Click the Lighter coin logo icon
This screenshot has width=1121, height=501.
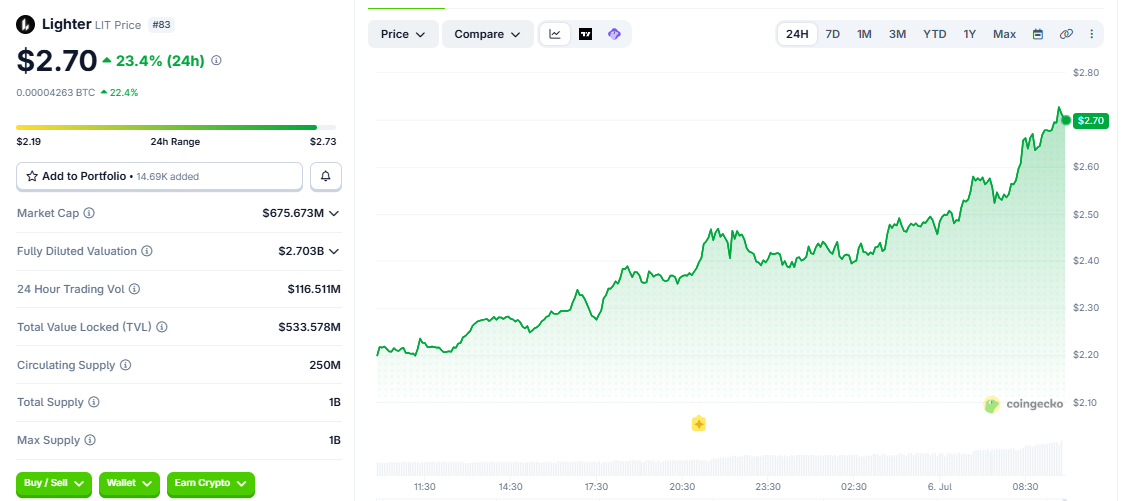[26, 25]
